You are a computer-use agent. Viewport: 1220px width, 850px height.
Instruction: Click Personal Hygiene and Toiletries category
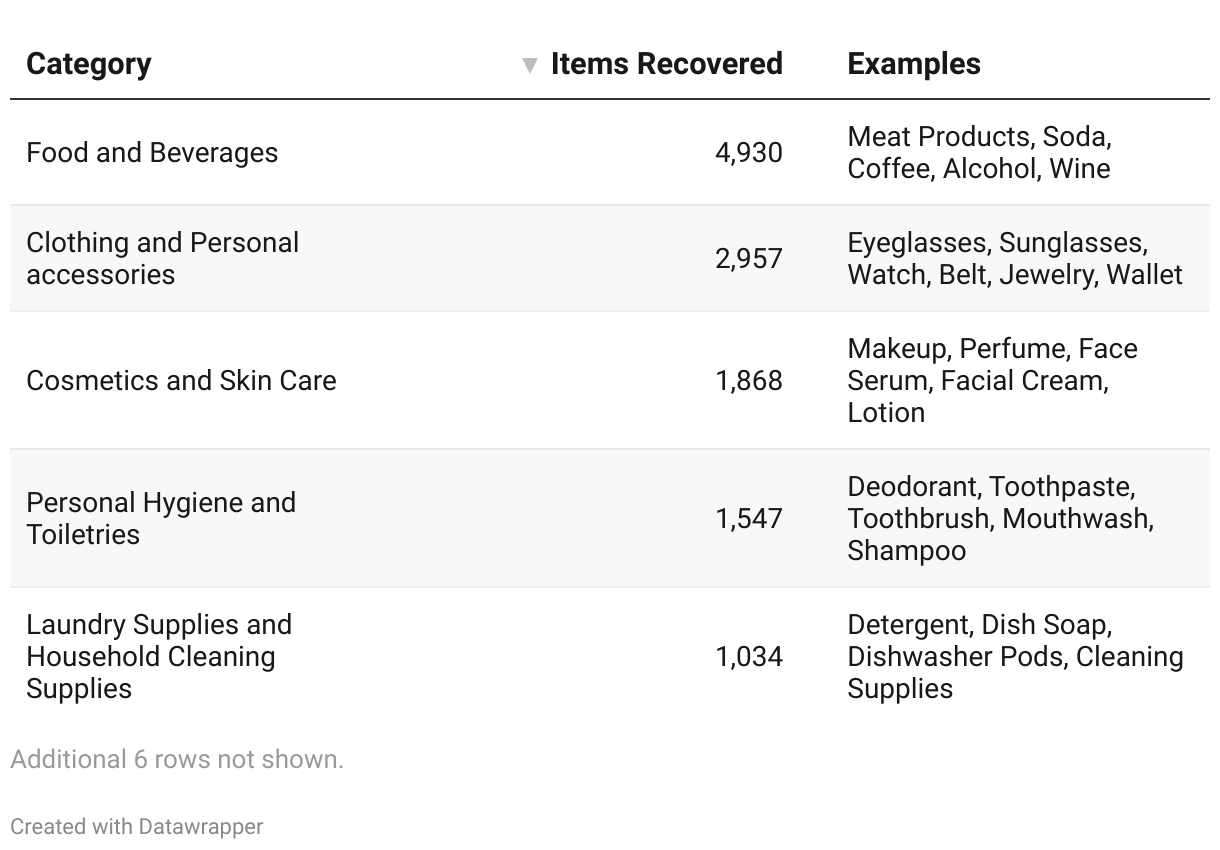point(161,518)
